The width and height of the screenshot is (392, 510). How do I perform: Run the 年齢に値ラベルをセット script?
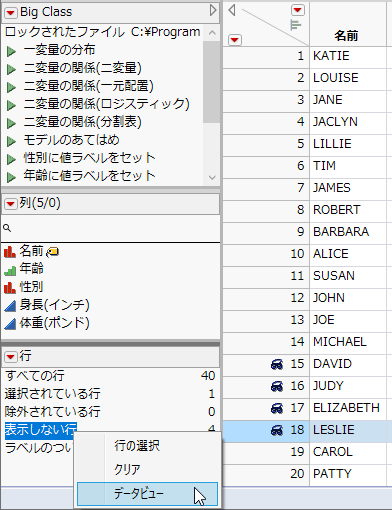pyautogui.click(x=11, y=177)
